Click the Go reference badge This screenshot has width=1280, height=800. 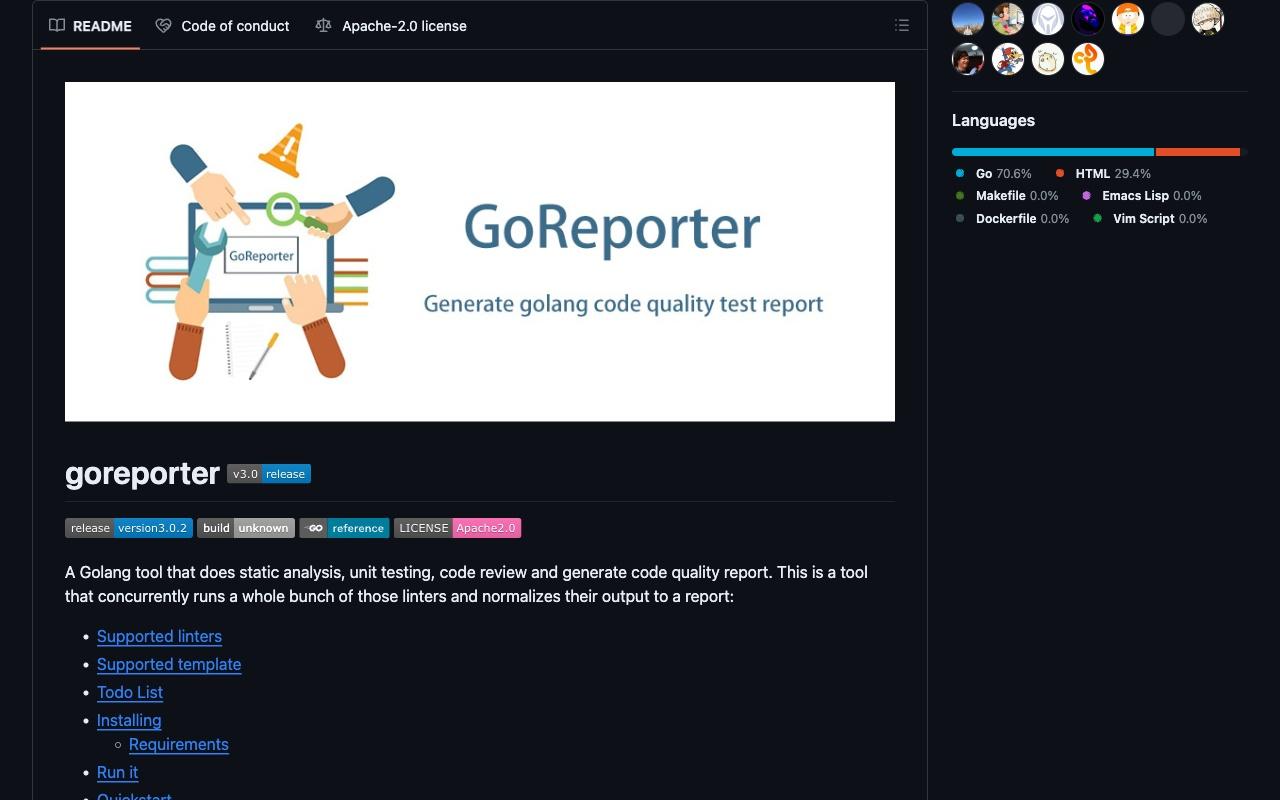[344, 528]
